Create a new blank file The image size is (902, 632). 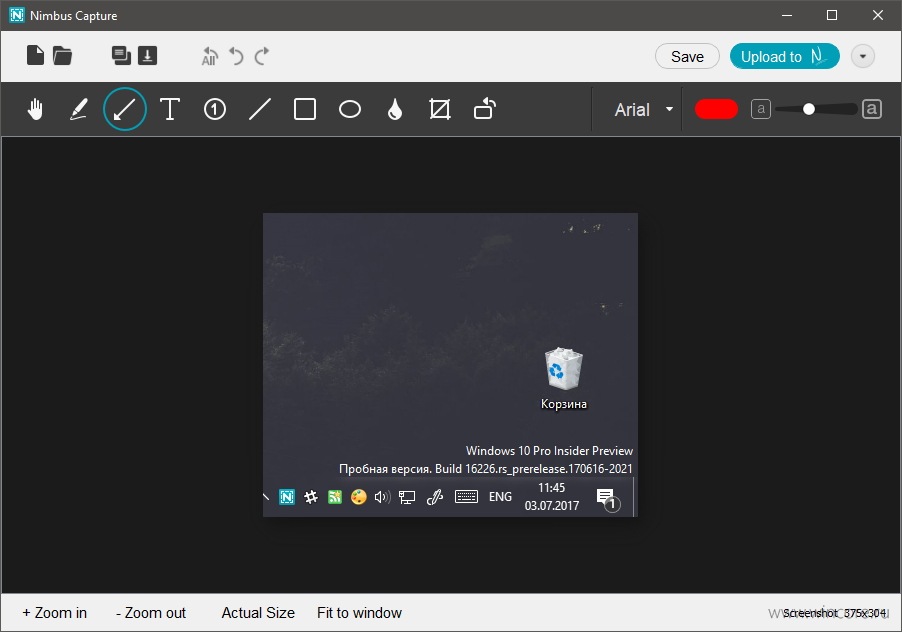pos(35,56)
